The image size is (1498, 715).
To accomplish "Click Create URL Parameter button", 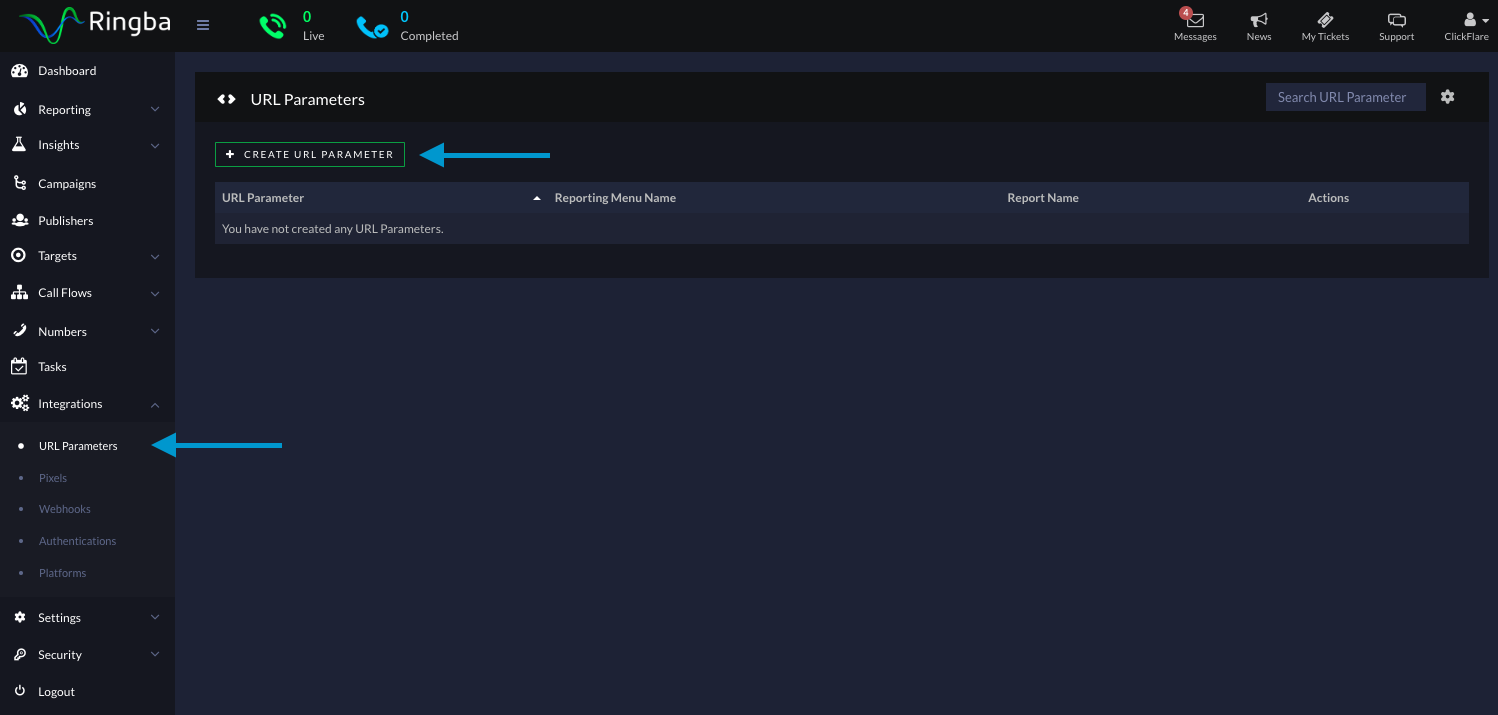I will [x=310, y=154].
